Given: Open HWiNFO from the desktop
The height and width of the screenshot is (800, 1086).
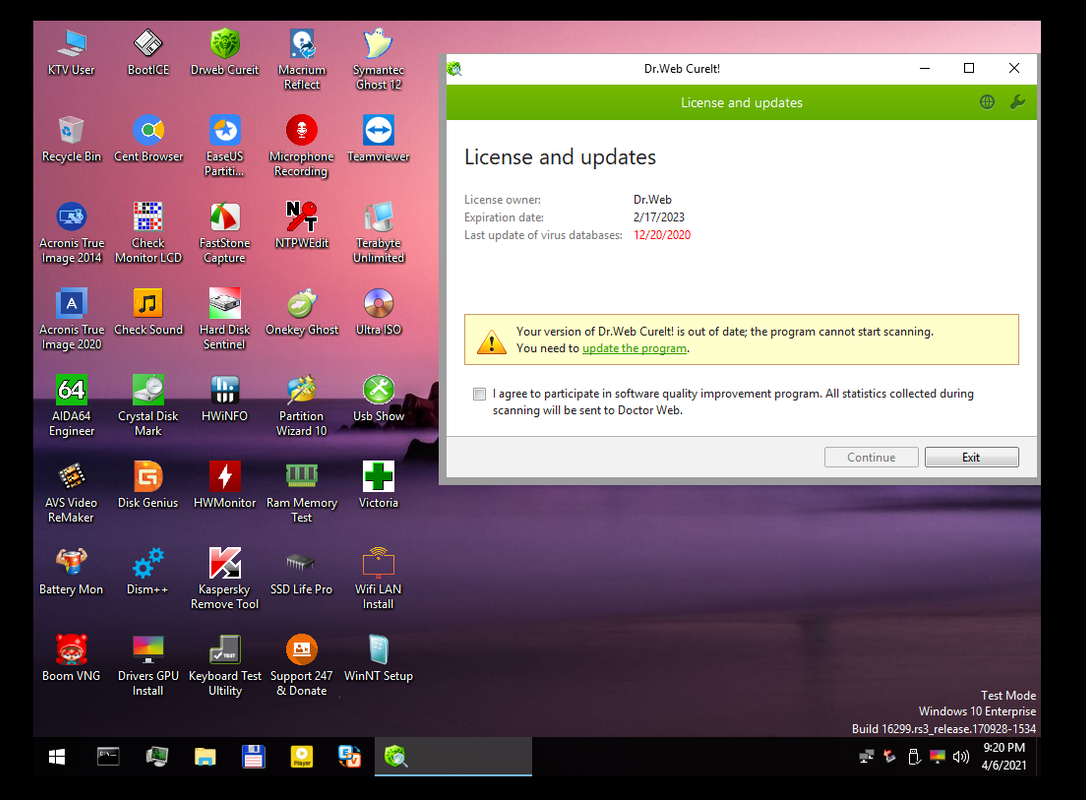Looking at the screenshot, I should [224, 399].
